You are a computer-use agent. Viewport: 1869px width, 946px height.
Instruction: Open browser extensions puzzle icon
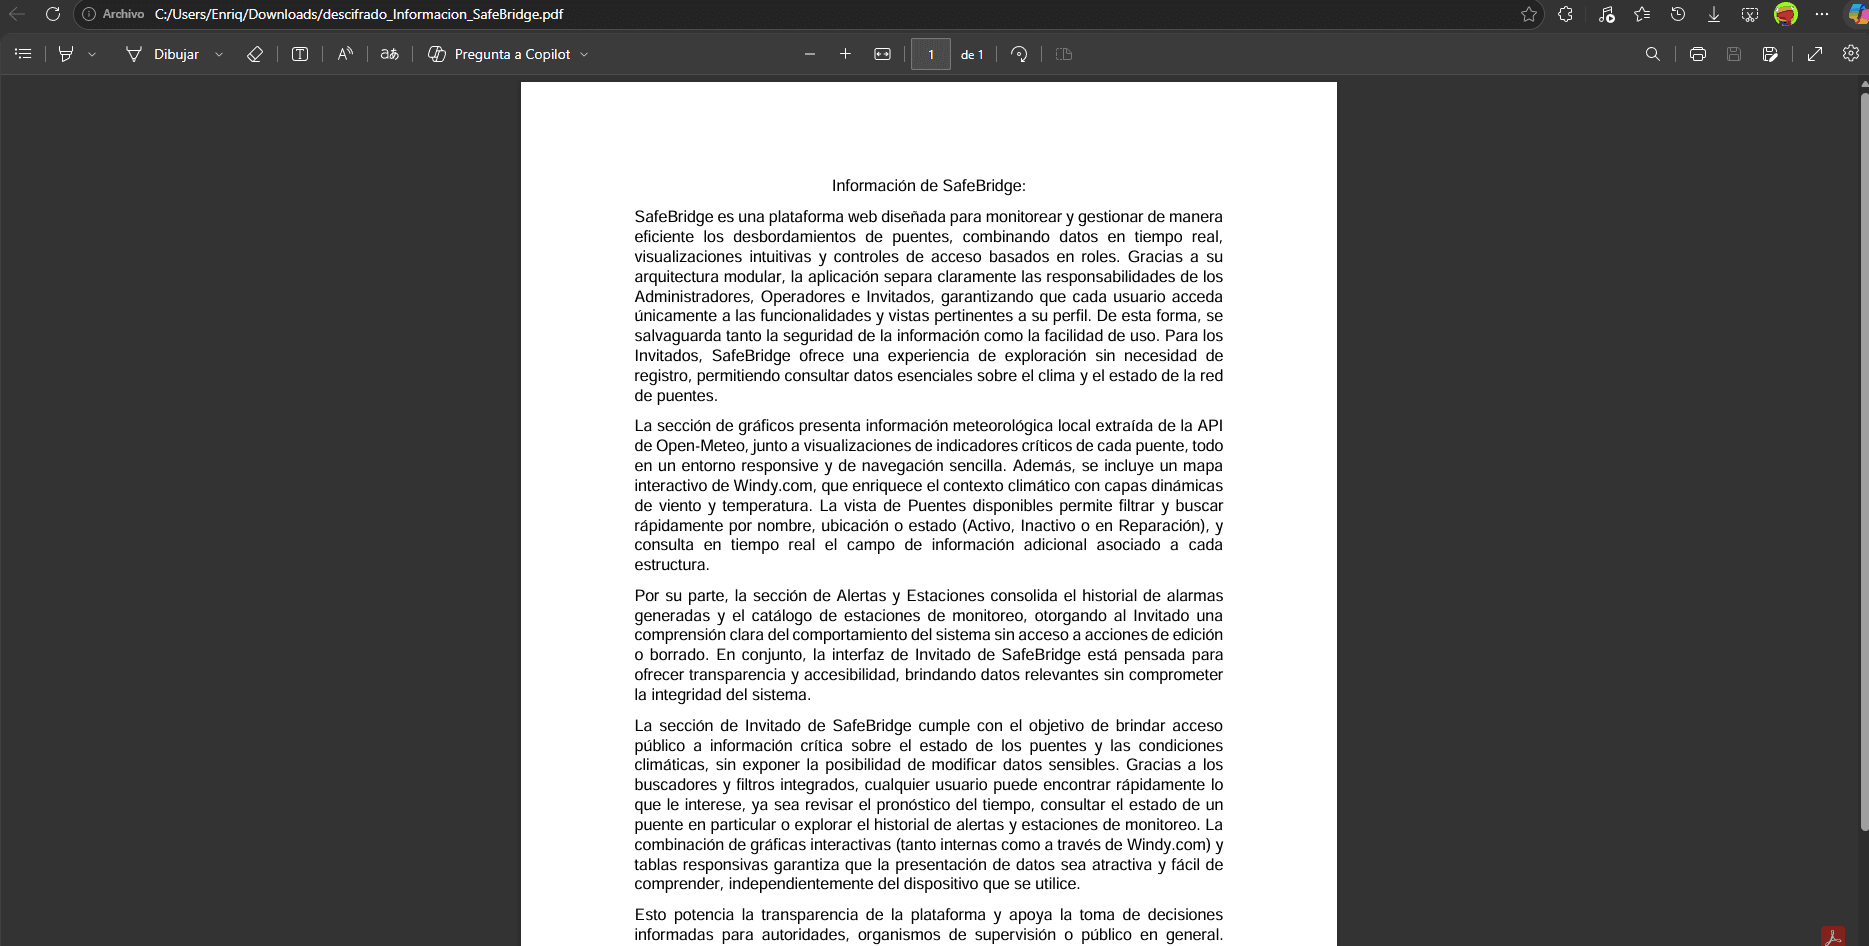coord(1566,14)
